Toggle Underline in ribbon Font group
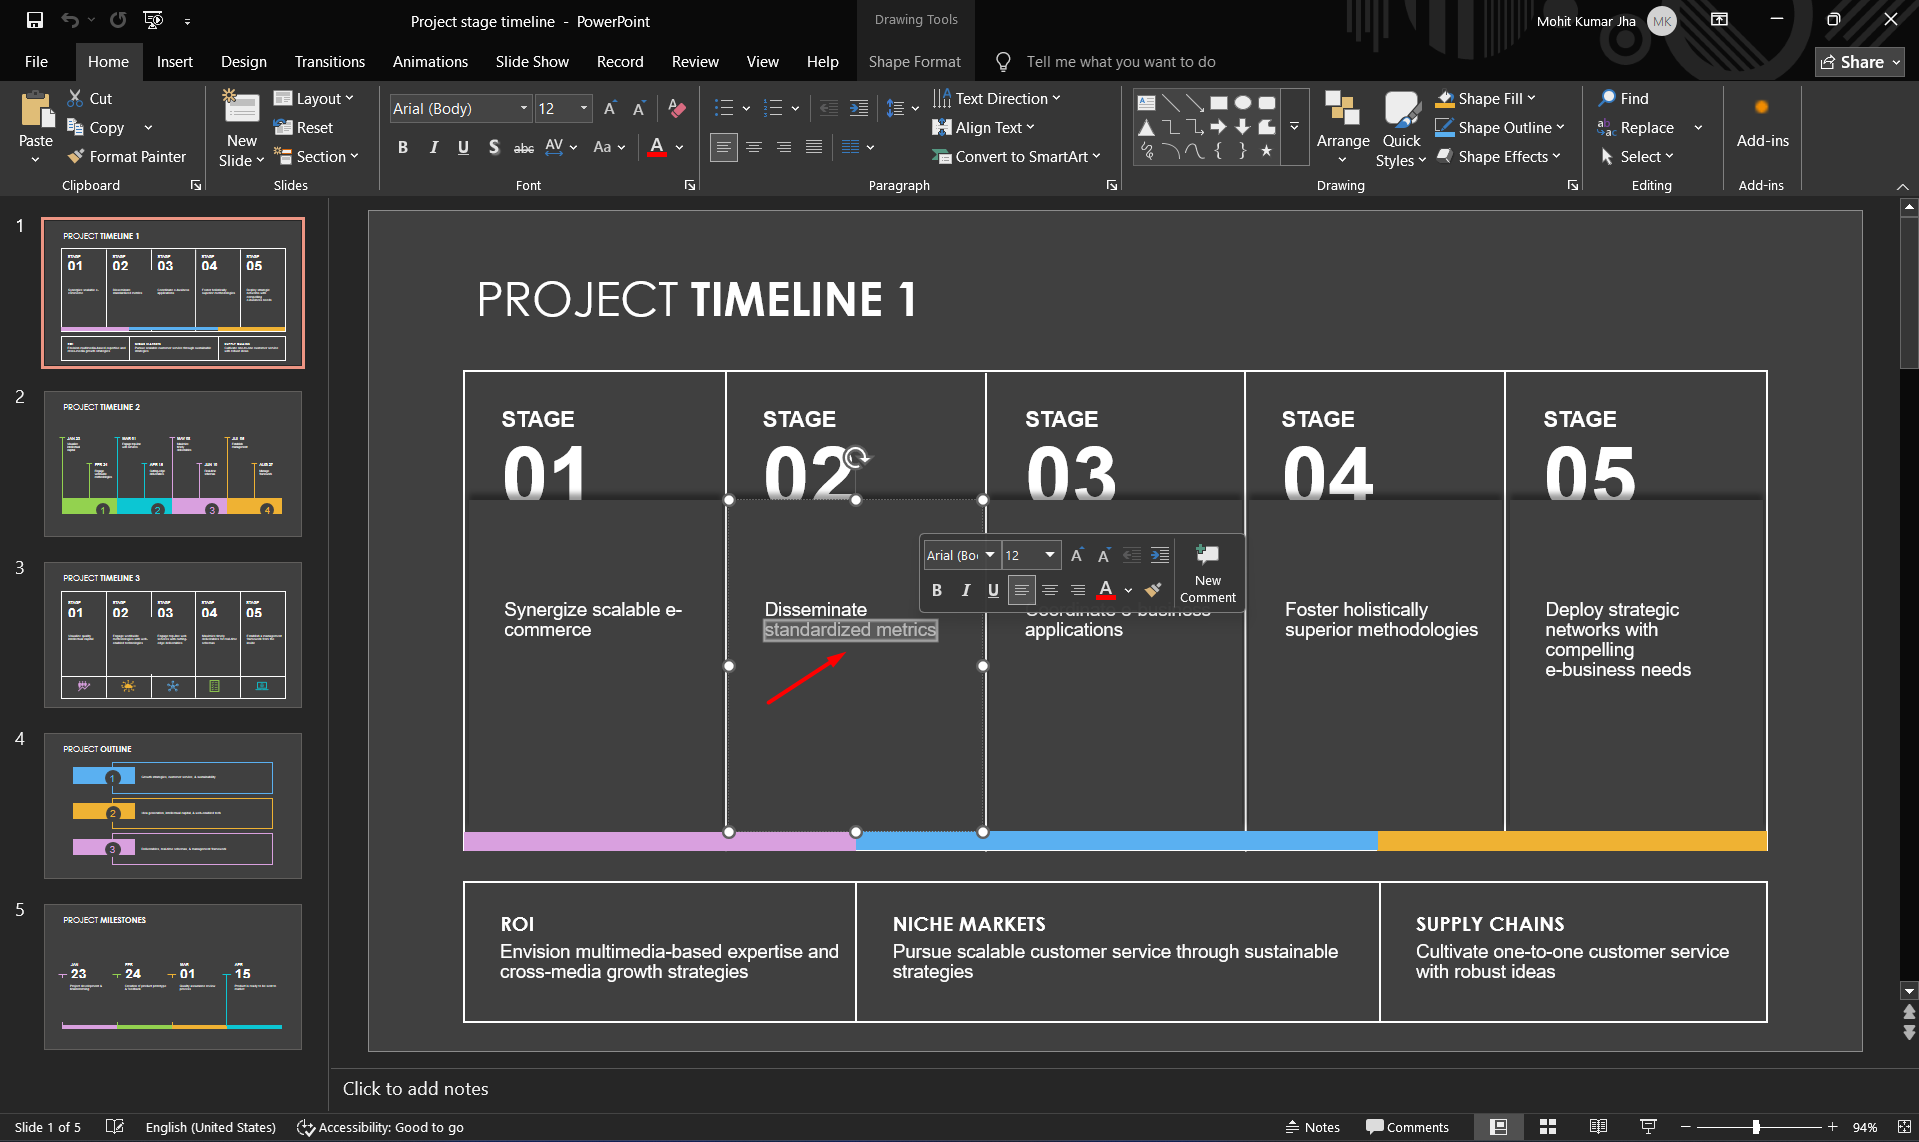 pyautogui.click(x=463, y=147)
